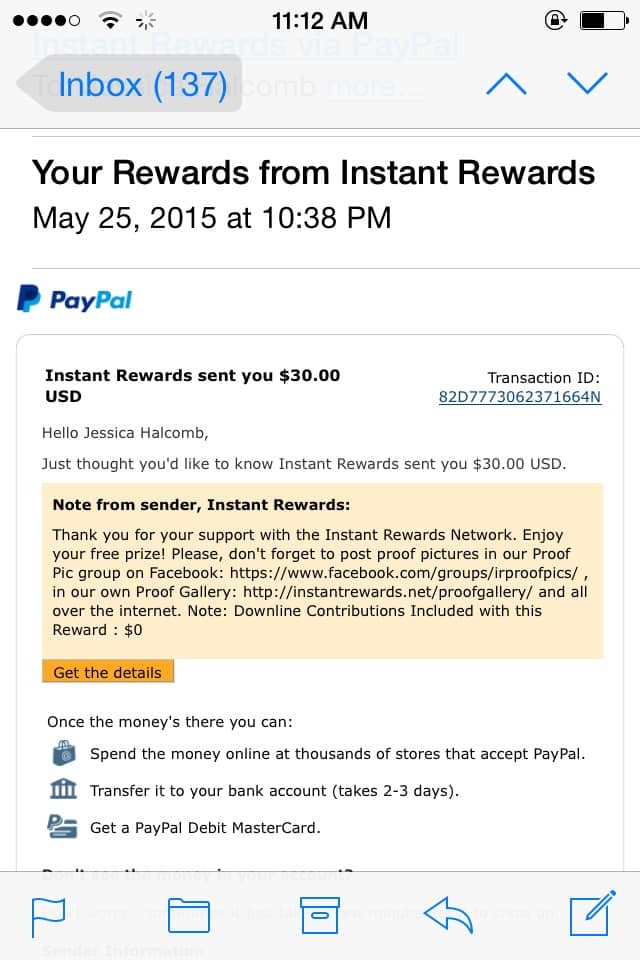Screen dimensions: 640x960
Task: Go to previous message with up chevron
Action: [506, 83]
